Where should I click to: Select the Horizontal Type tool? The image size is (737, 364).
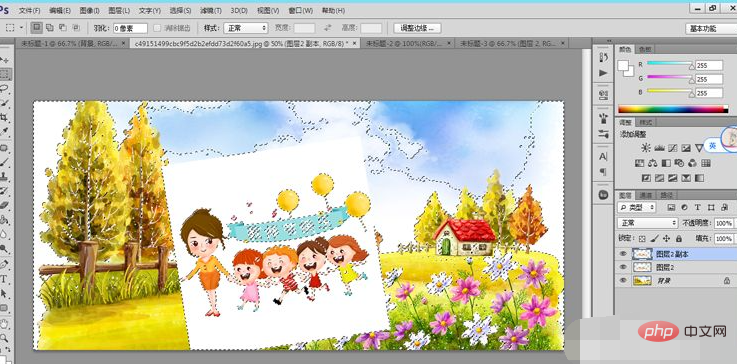coord(5,279)
